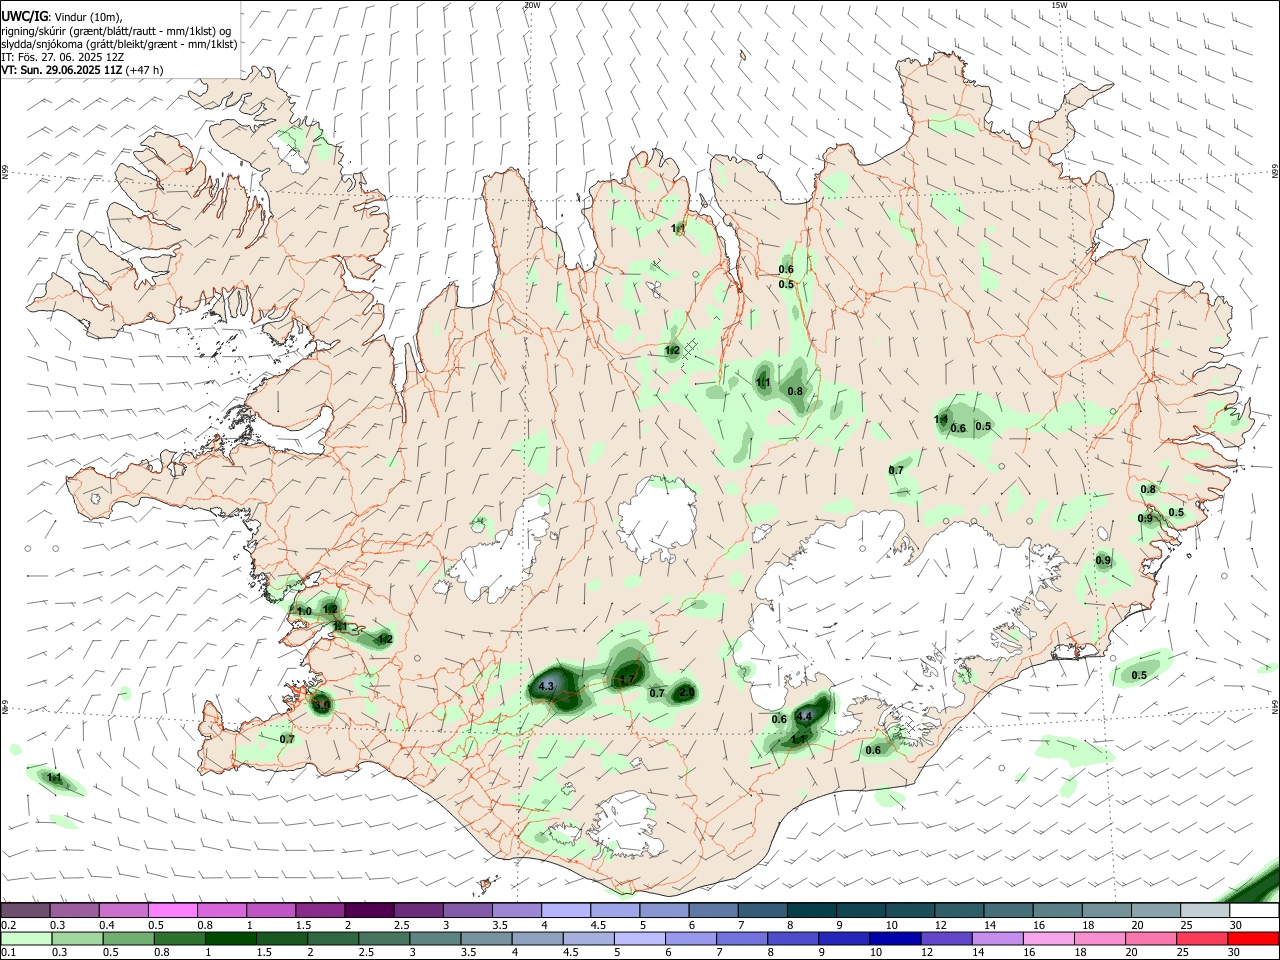Select the bright red swatch above 30 label
This screenshot has width=1280, height=960.
click(1253, 938)
